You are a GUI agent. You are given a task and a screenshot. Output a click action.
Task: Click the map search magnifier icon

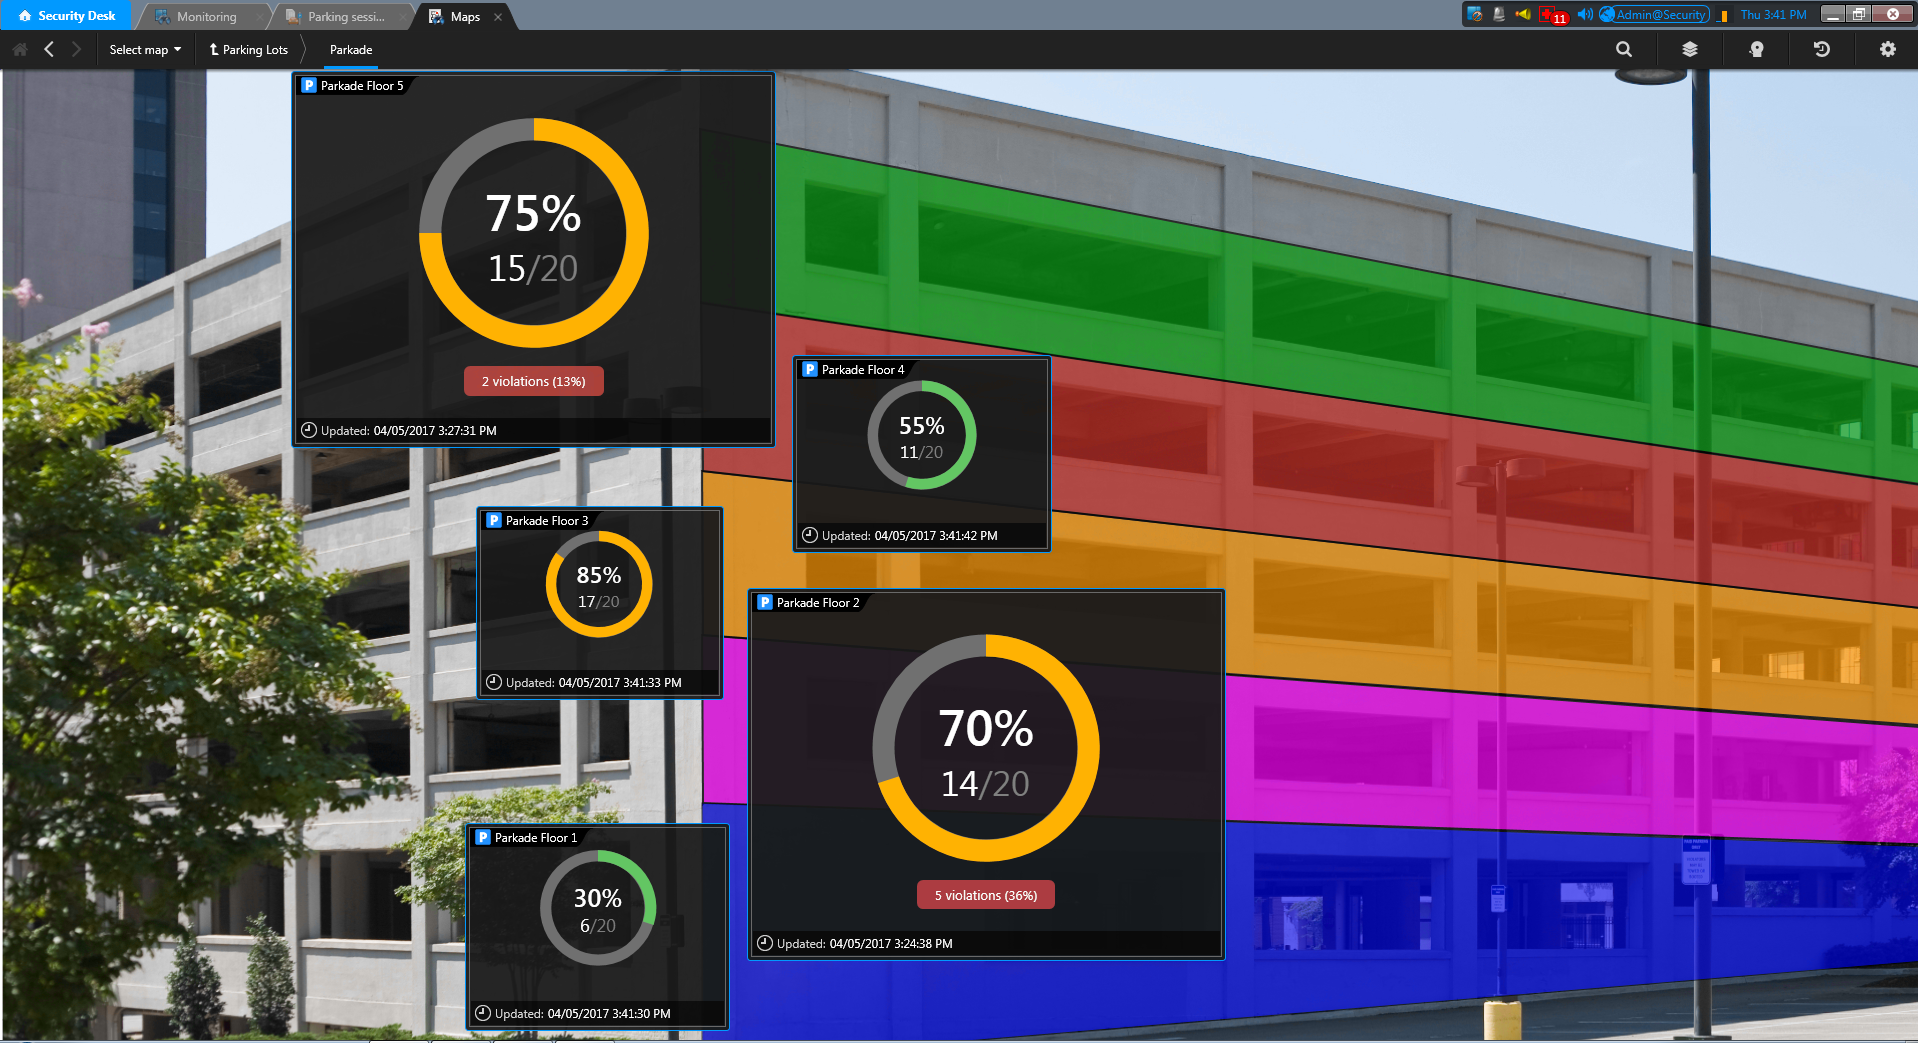1623,49
